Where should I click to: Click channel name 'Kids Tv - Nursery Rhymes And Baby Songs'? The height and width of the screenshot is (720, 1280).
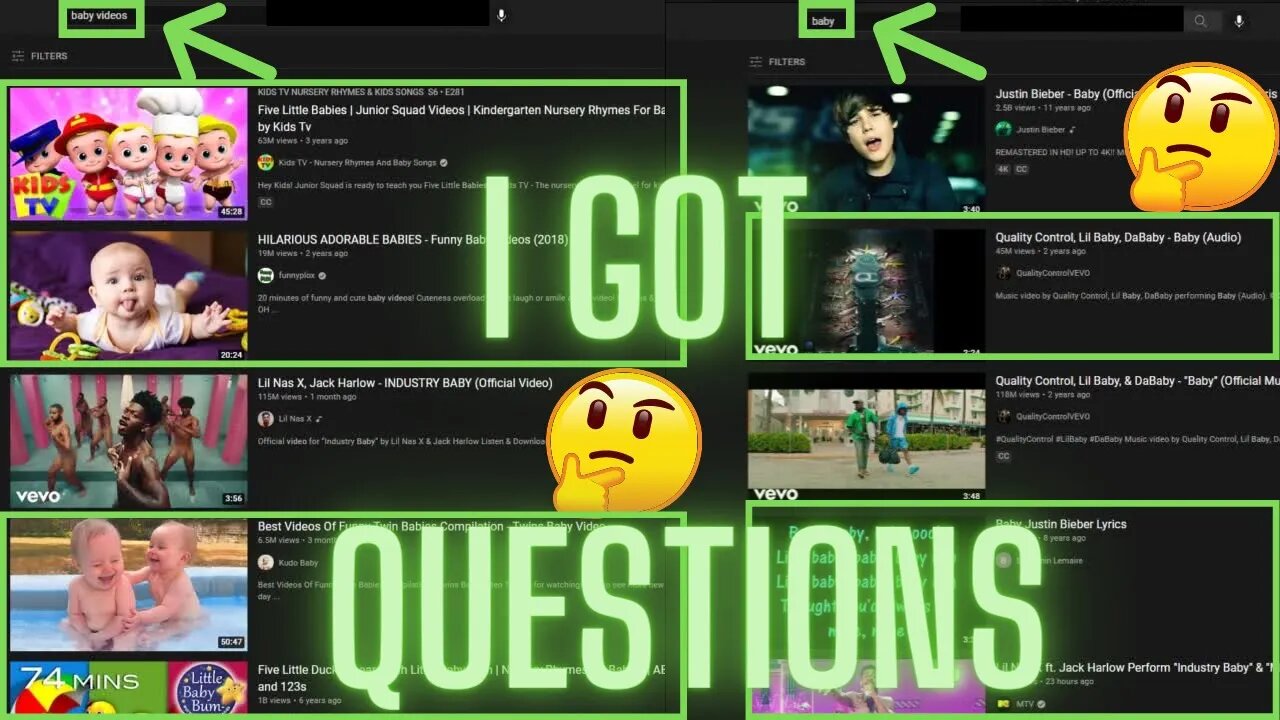(356, 162)
